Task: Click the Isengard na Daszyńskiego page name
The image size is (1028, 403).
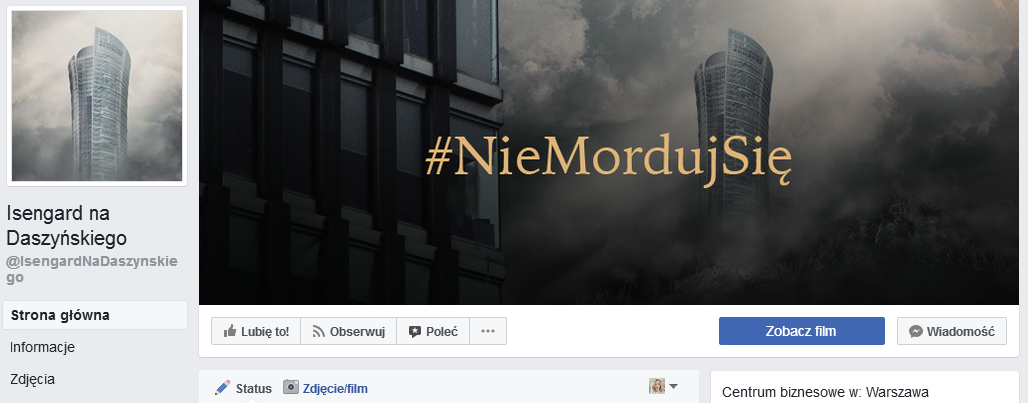Action: pyautogui.click(x=67, y=225)
